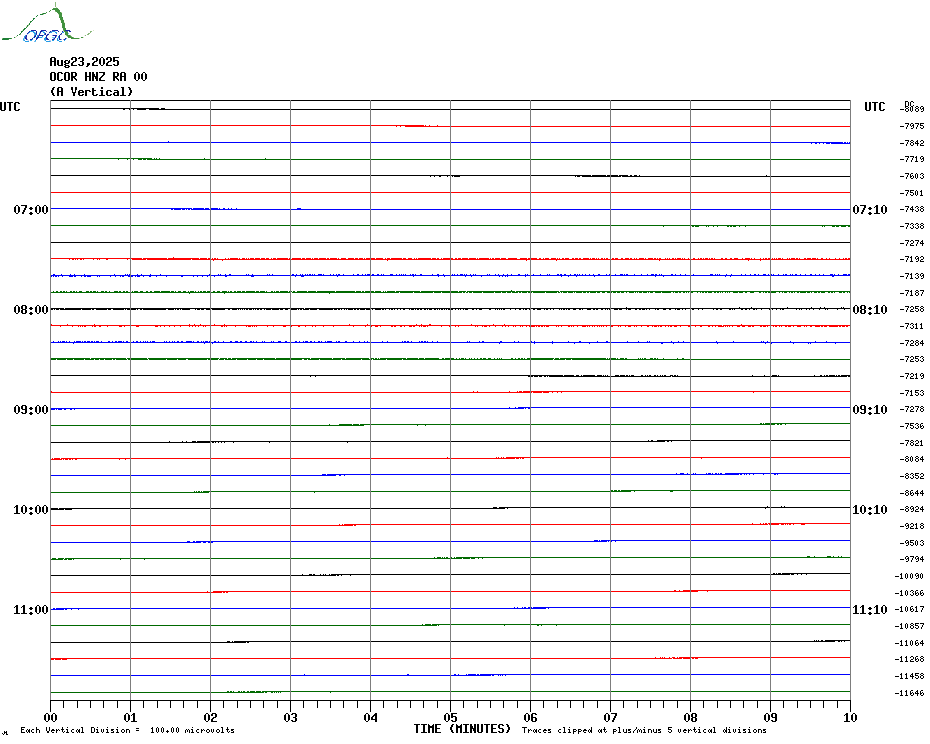Click the DC offset value -7438
Viewport: 930px width, 744px height.
coord(912,209)
